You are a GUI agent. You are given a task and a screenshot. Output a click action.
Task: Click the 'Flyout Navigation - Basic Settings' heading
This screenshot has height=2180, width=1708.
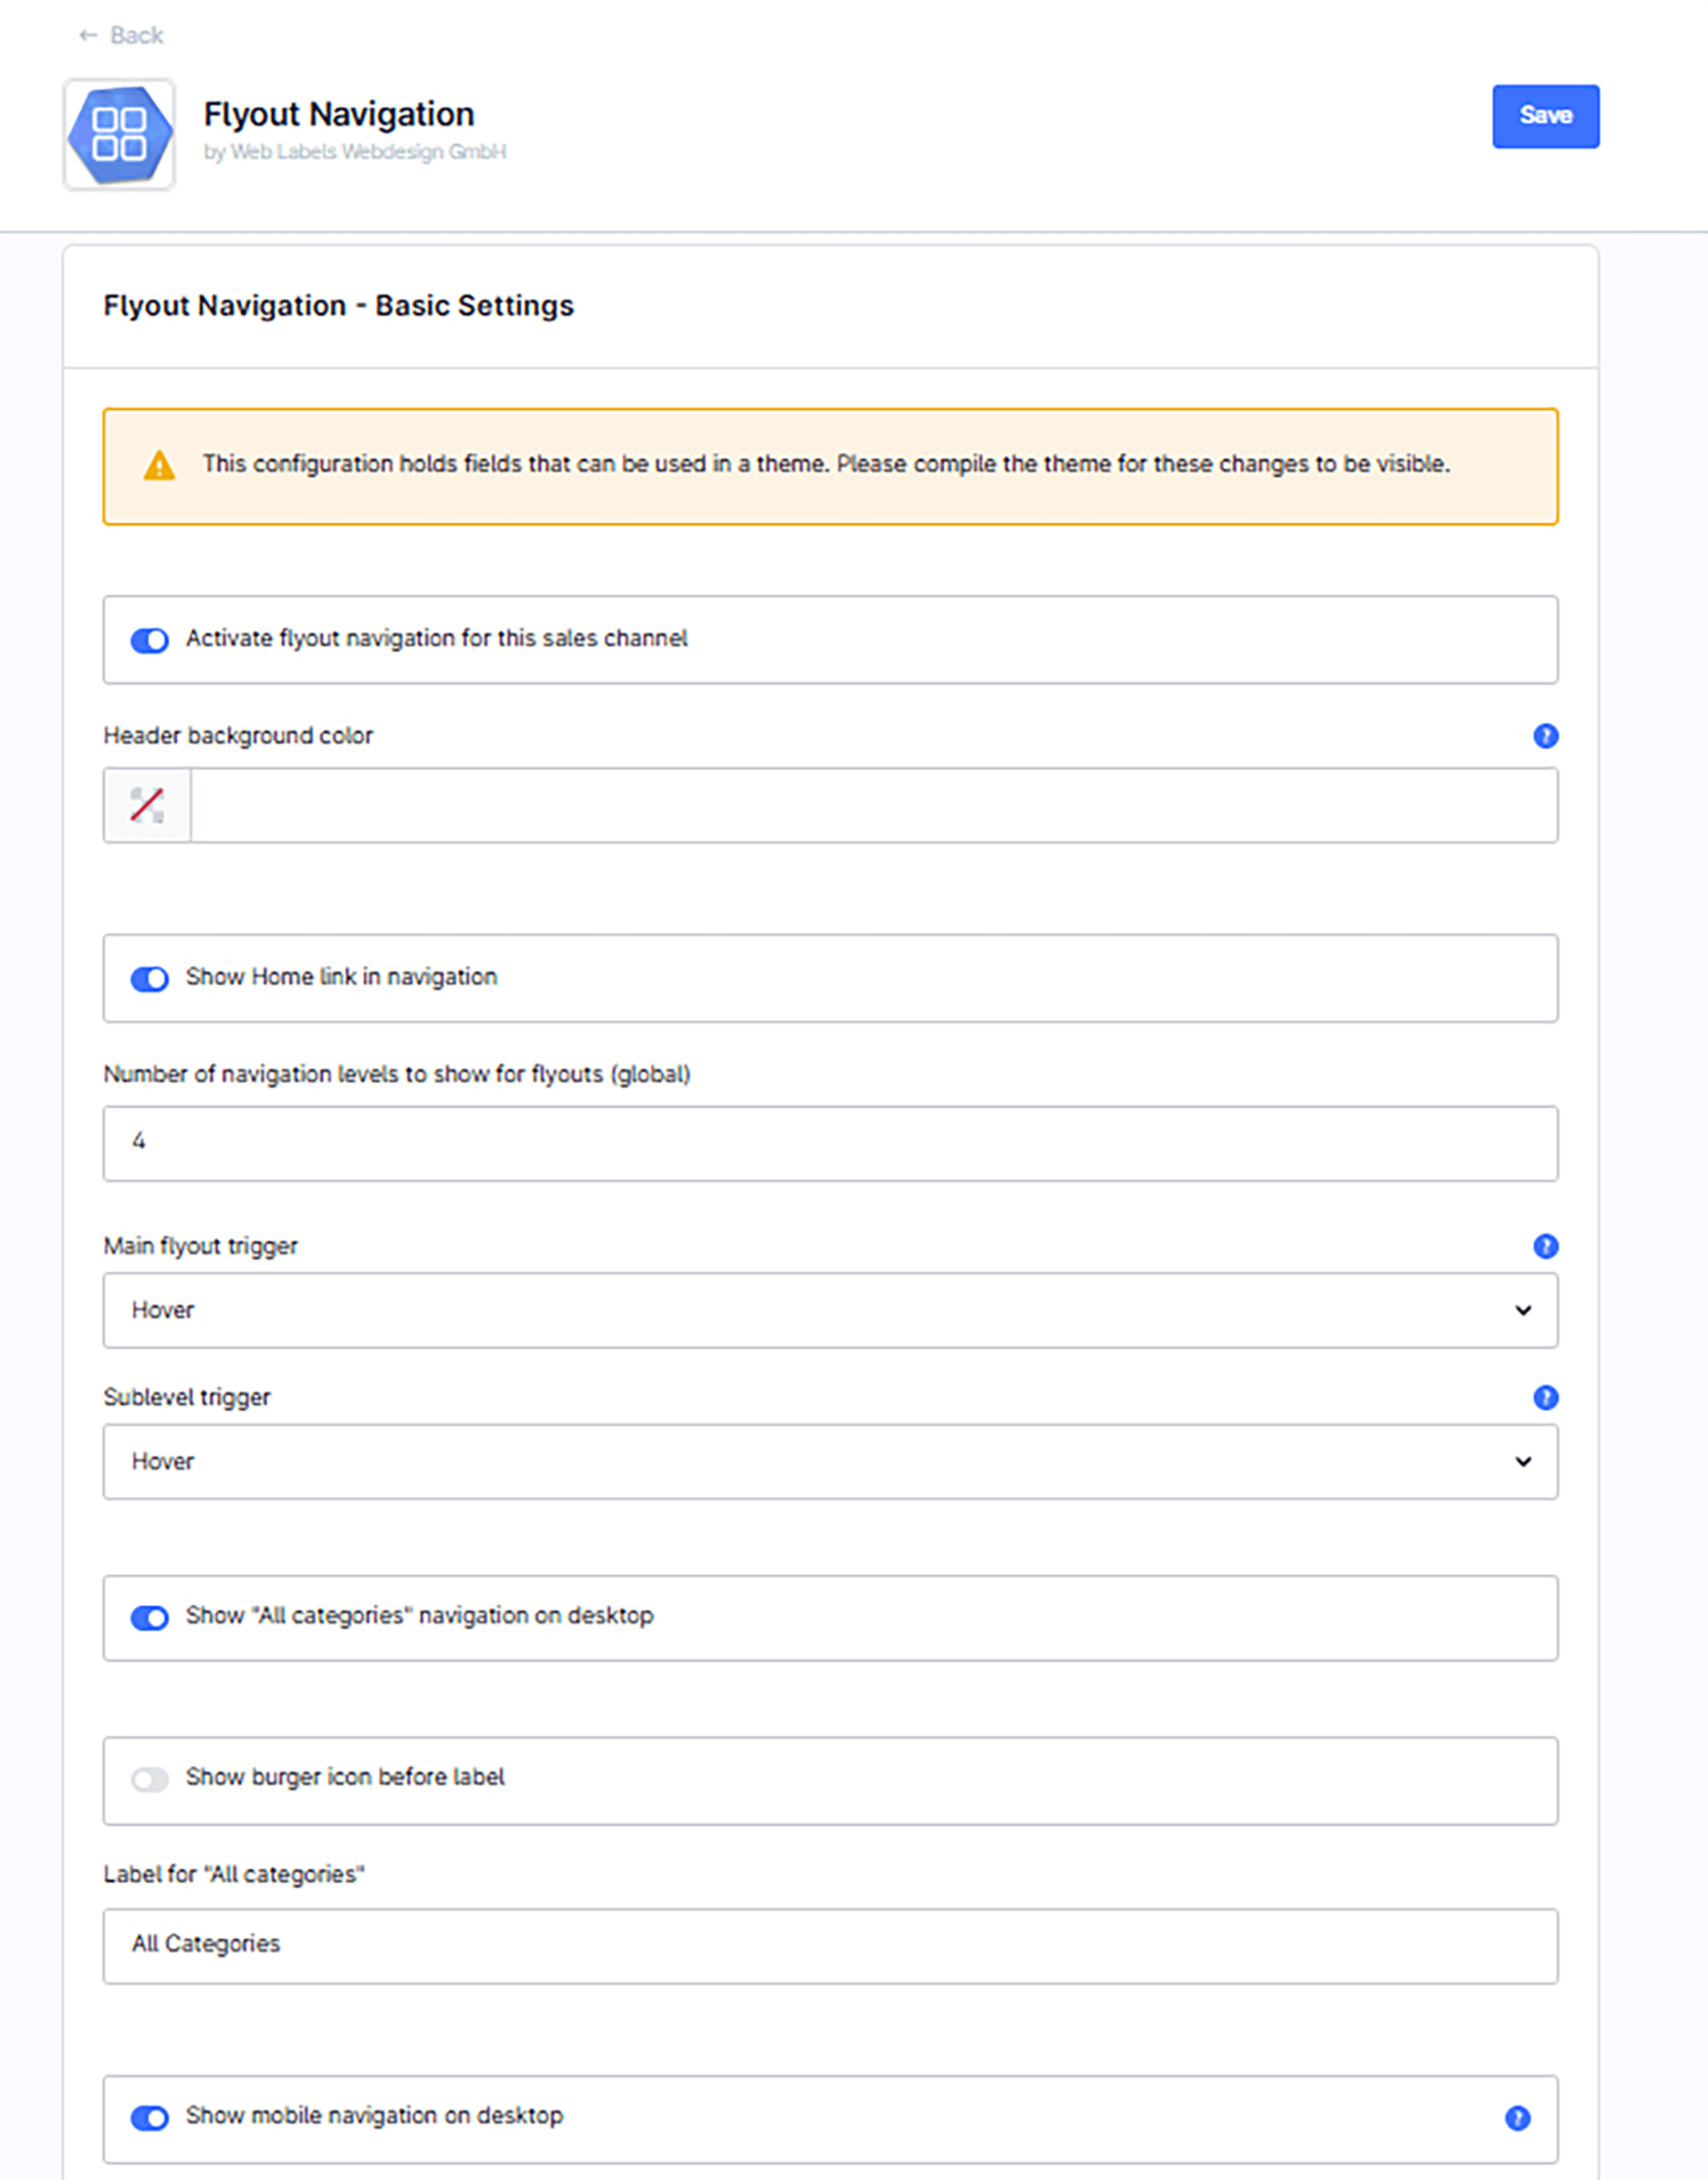338,306
